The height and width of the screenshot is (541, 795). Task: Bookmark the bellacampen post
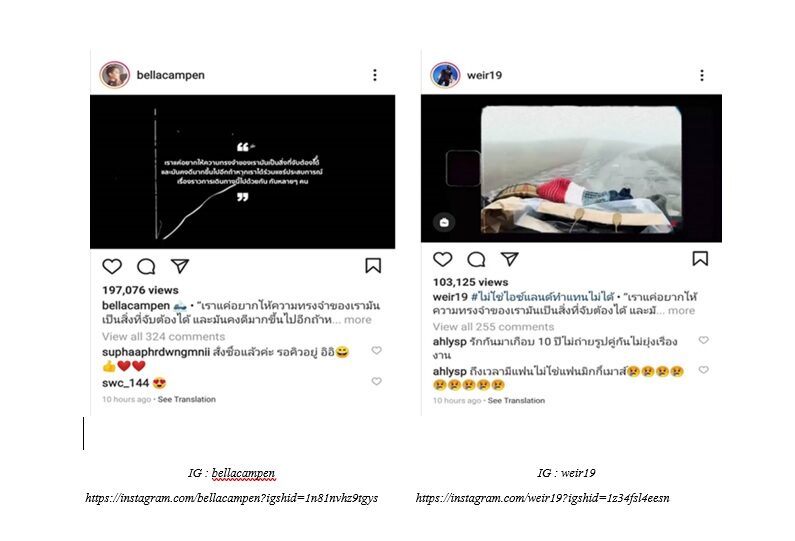tap(373, 265)
